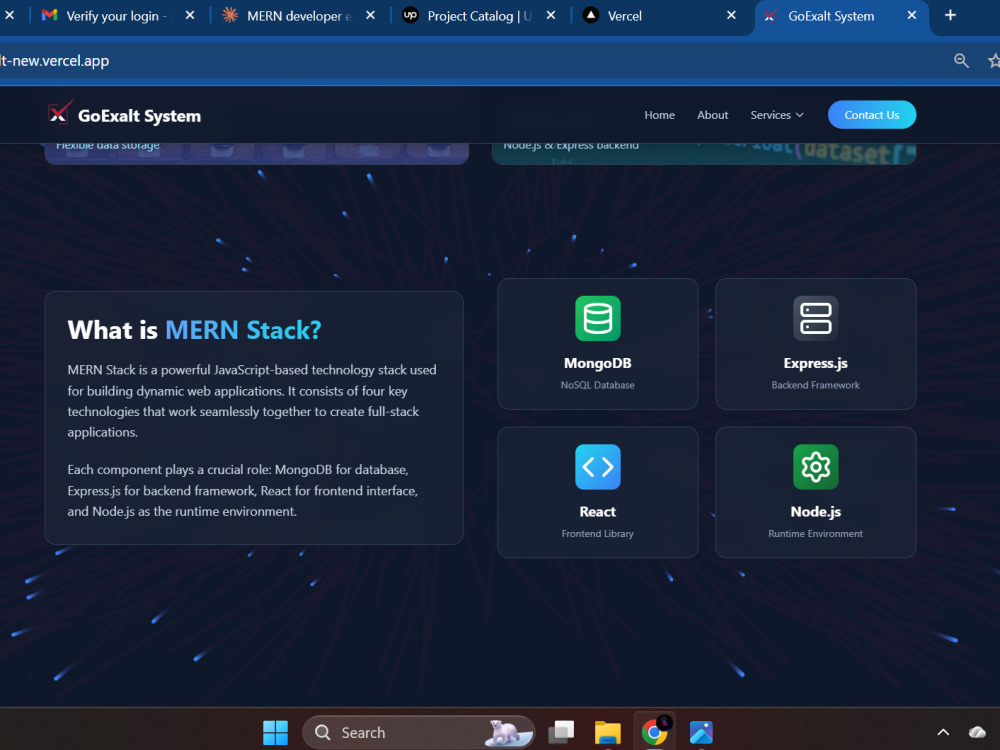This screenshot has height=750, width=1000.
Task: Show hidden system tray icons
Action: pos(943,732)
